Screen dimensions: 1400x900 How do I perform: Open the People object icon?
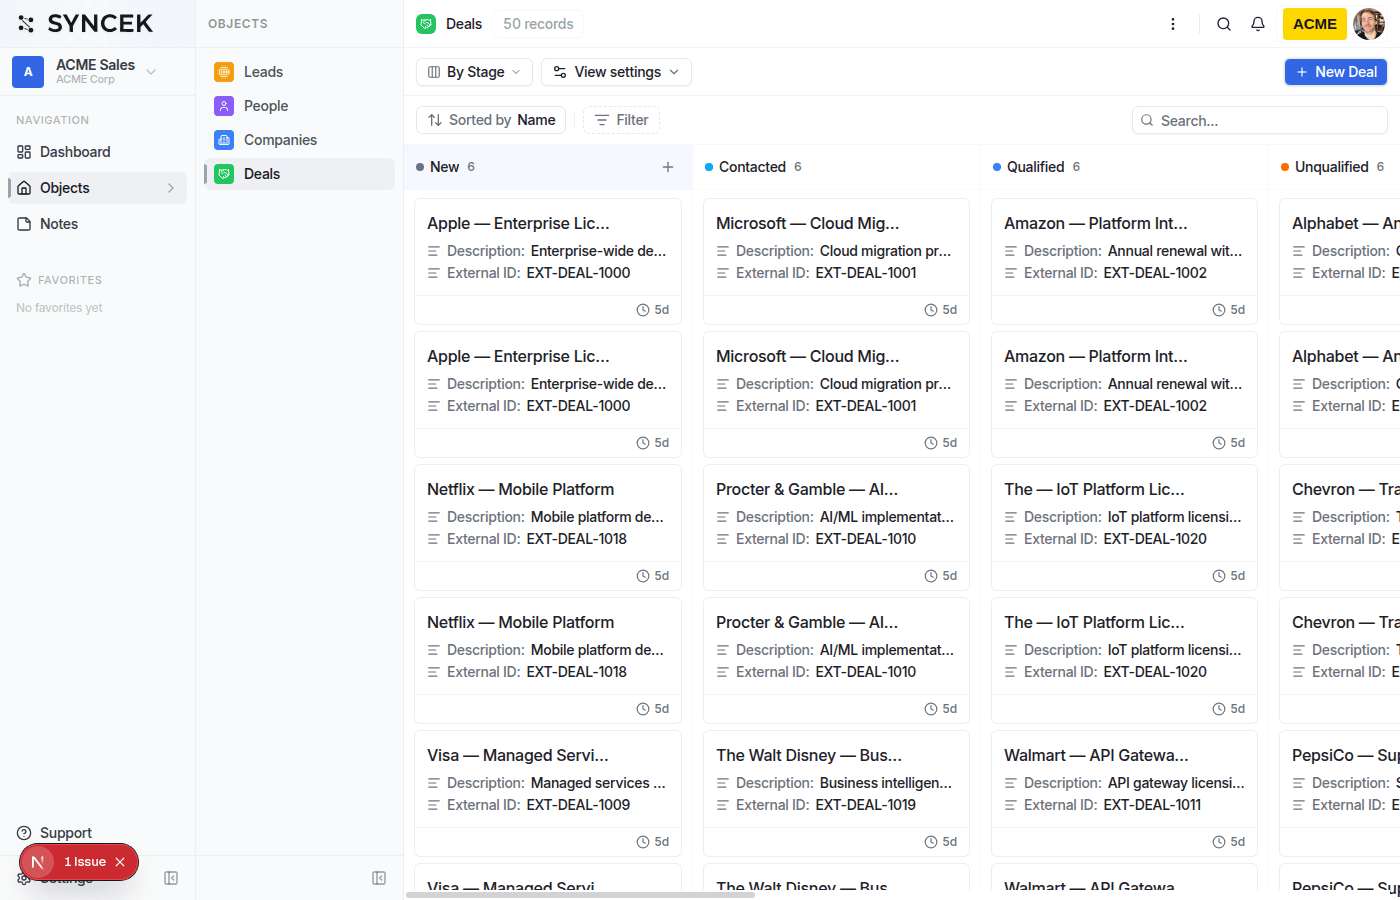(x=224, y=106)
